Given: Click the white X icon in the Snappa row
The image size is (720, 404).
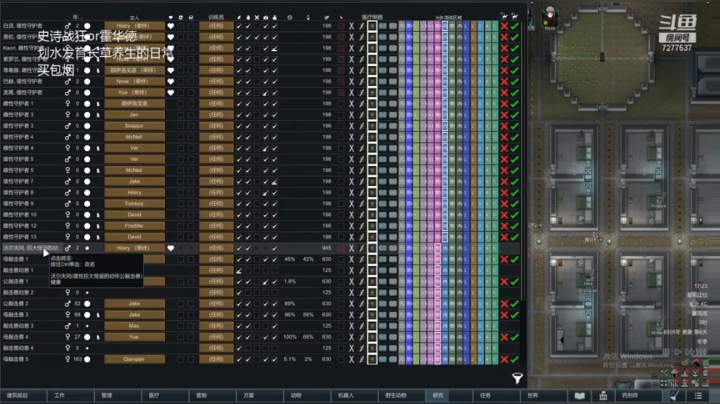Looking at the screenshot, I should (351, 126).
